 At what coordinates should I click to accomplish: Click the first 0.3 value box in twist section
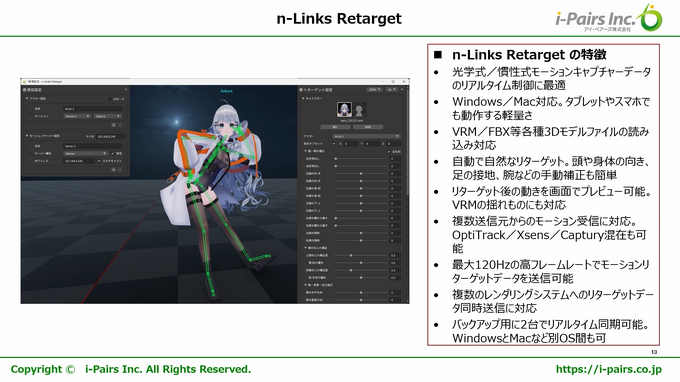[x=395, y=255]
